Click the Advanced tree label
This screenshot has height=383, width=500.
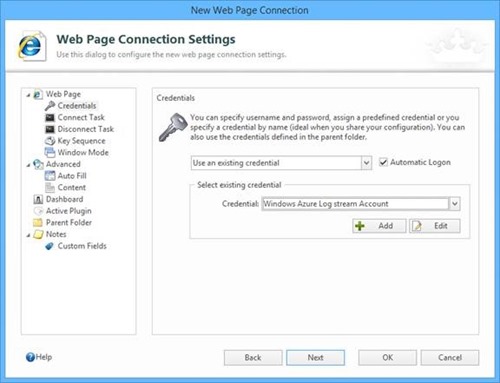coord(63,164)
